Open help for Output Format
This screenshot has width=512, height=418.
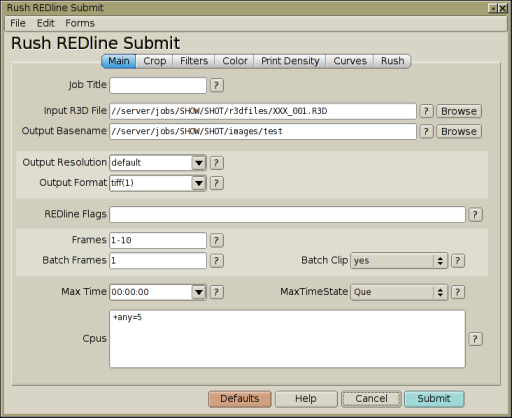[x=217, y=183]
